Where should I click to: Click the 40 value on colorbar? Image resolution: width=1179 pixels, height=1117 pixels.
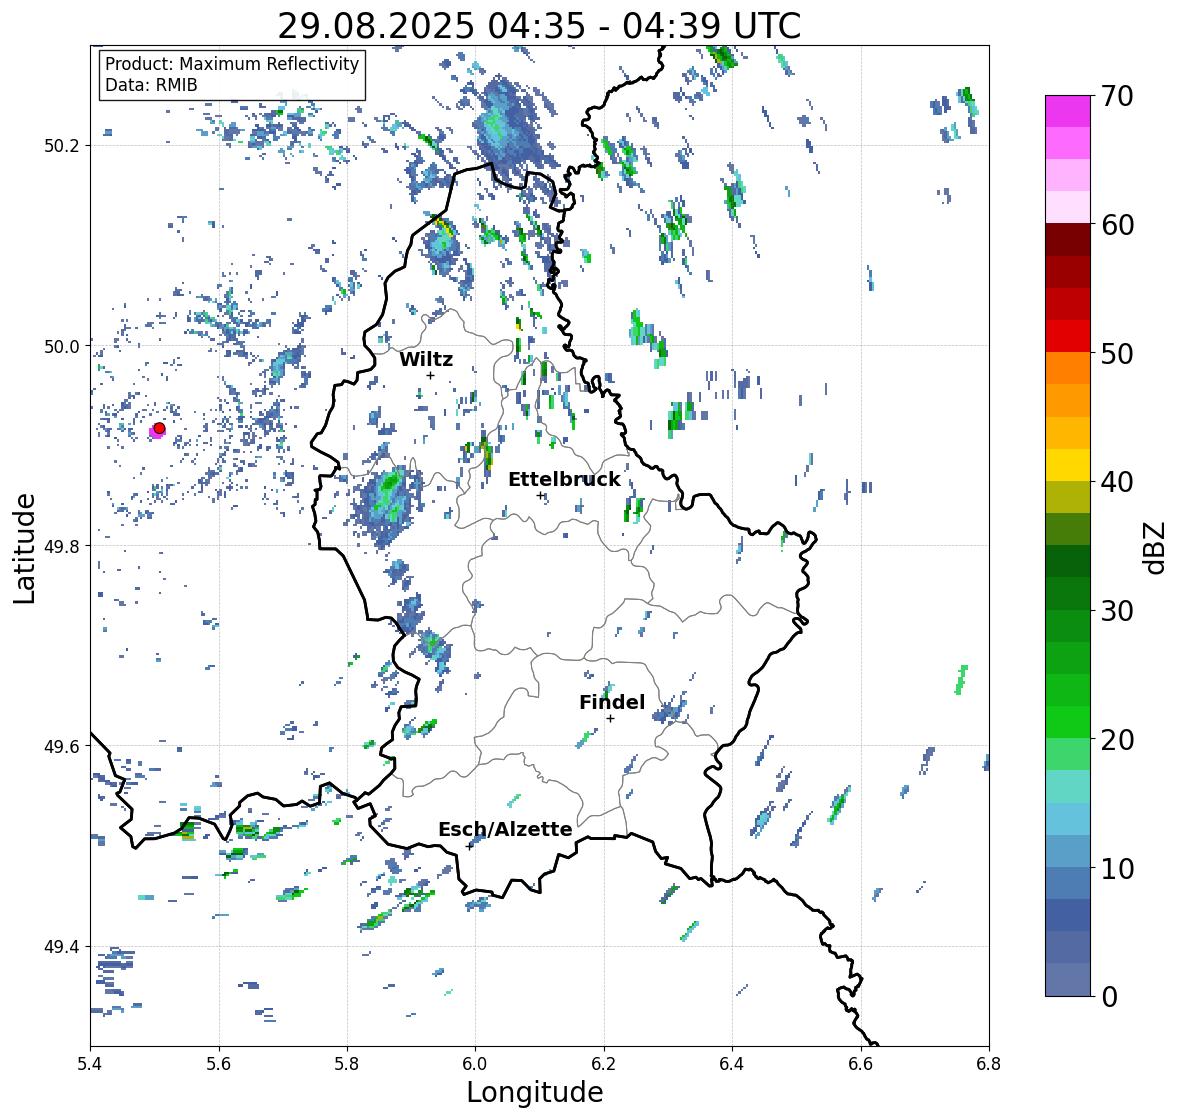1117,482
